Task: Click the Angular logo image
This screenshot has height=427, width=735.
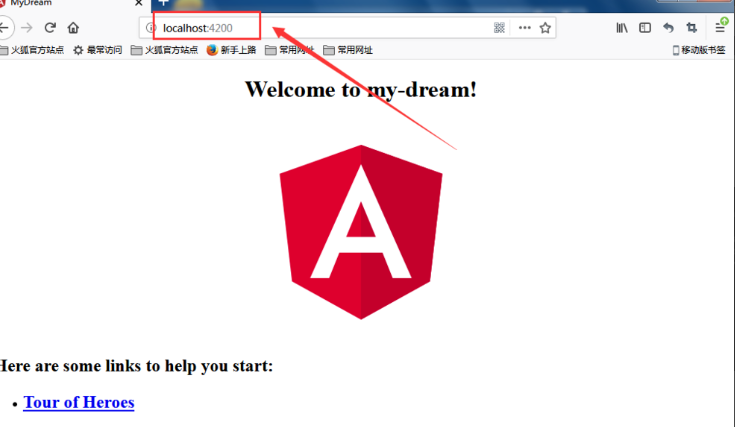Action: point(361,232)
